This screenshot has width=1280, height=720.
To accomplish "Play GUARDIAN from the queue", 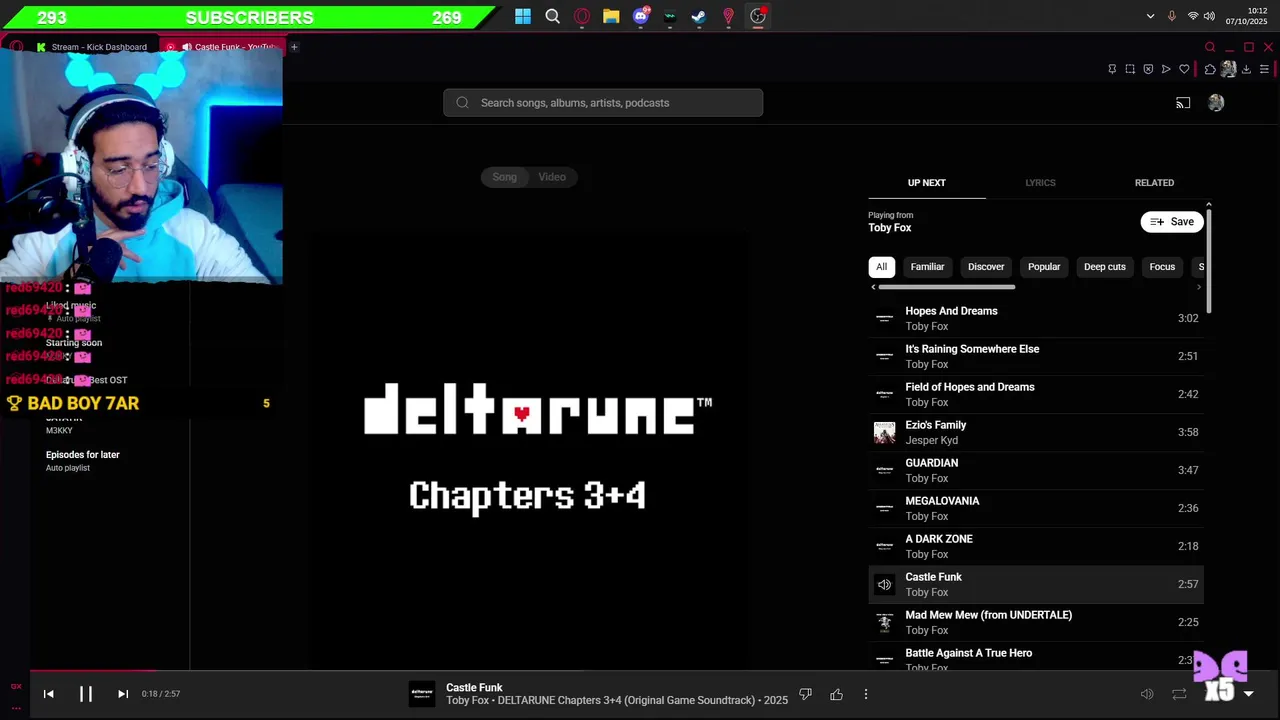I will [x=1036, y=470].
